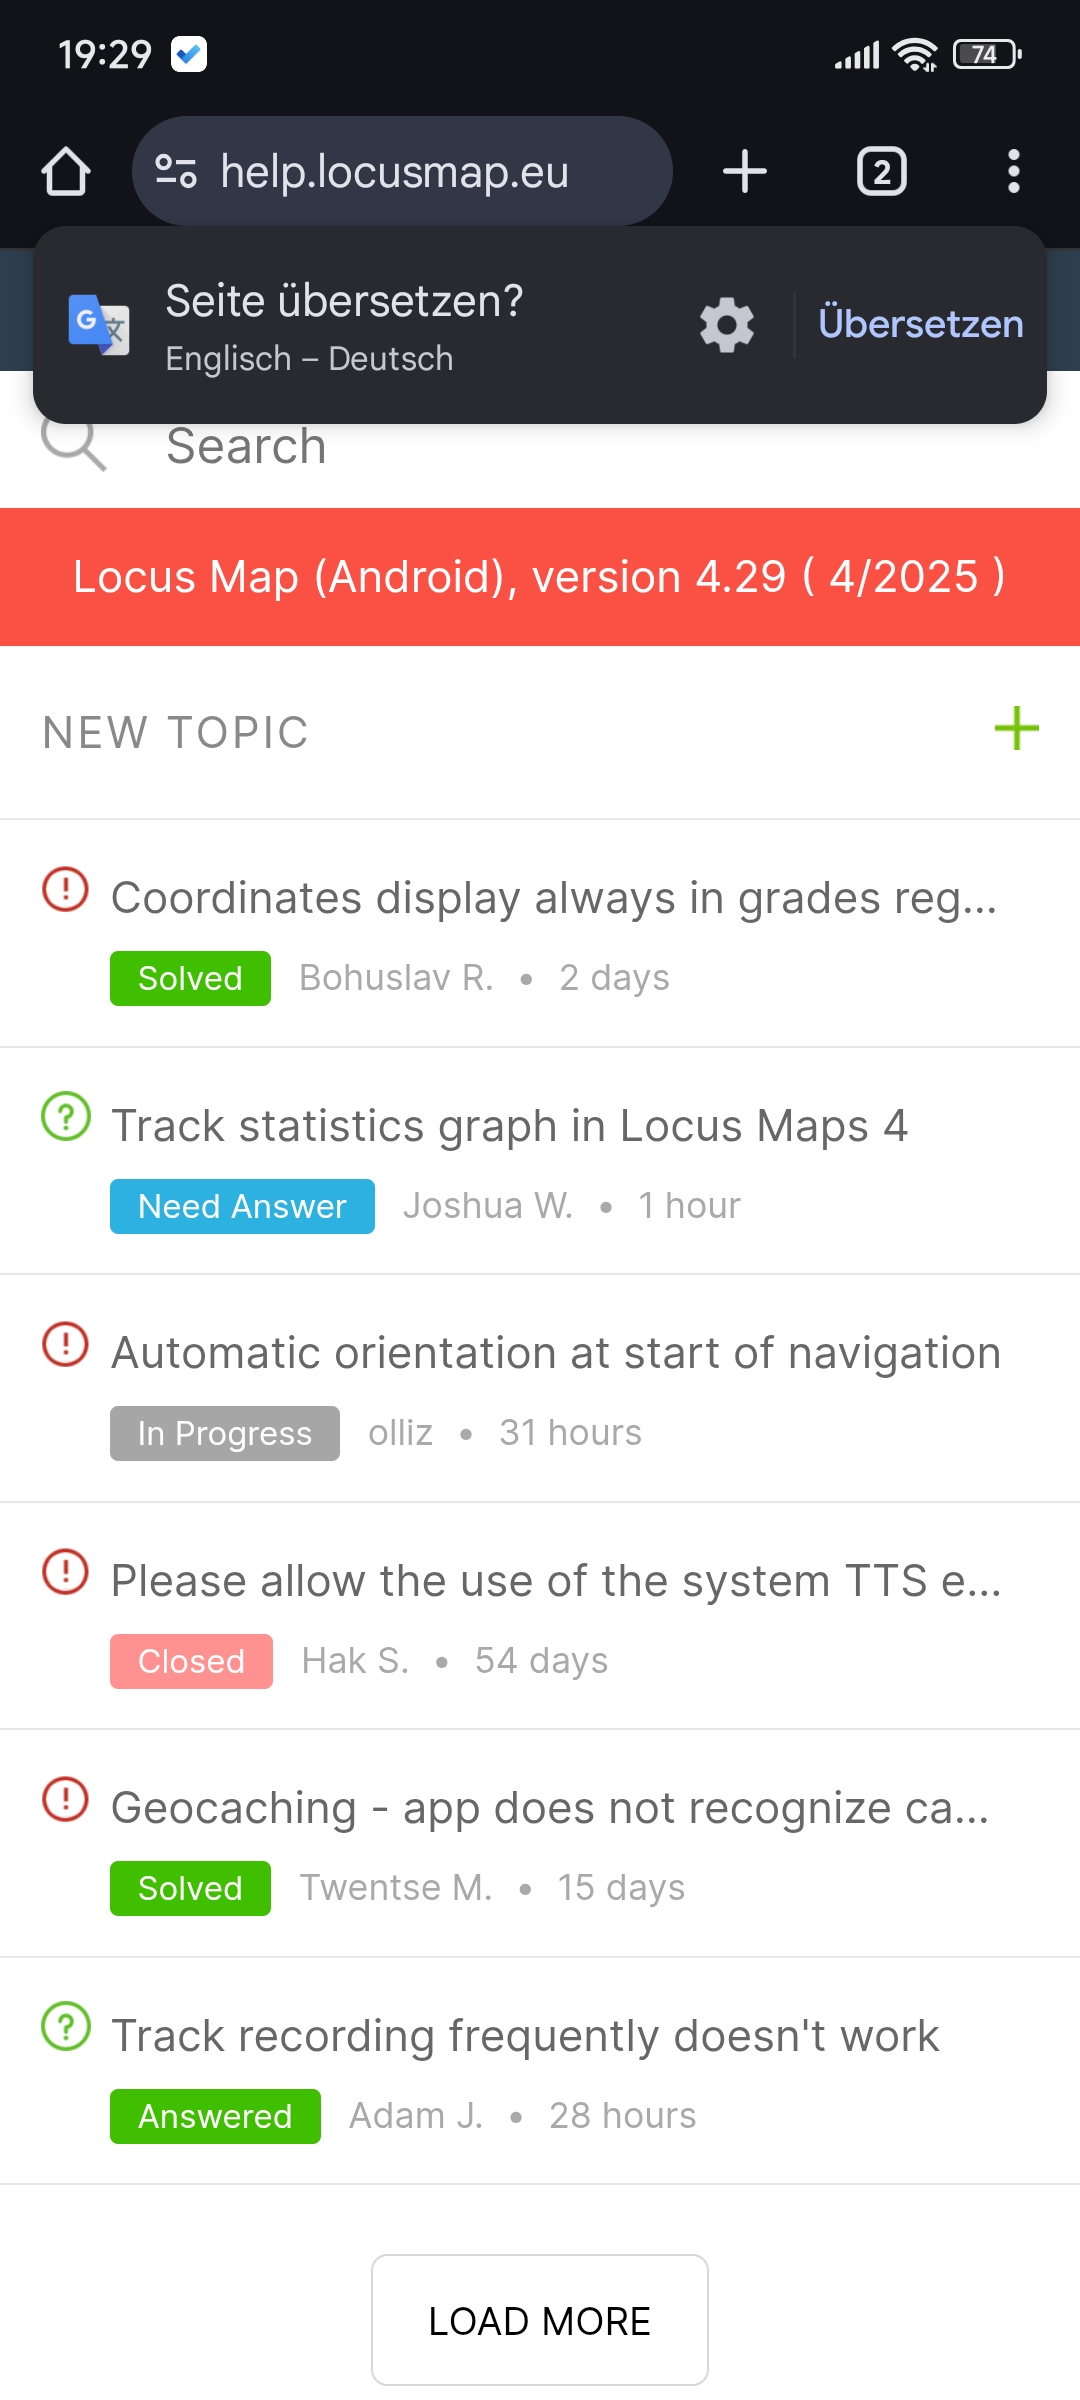
Task: Open topic Track recording frequently doesn't work
Action: pos(525,2036)
